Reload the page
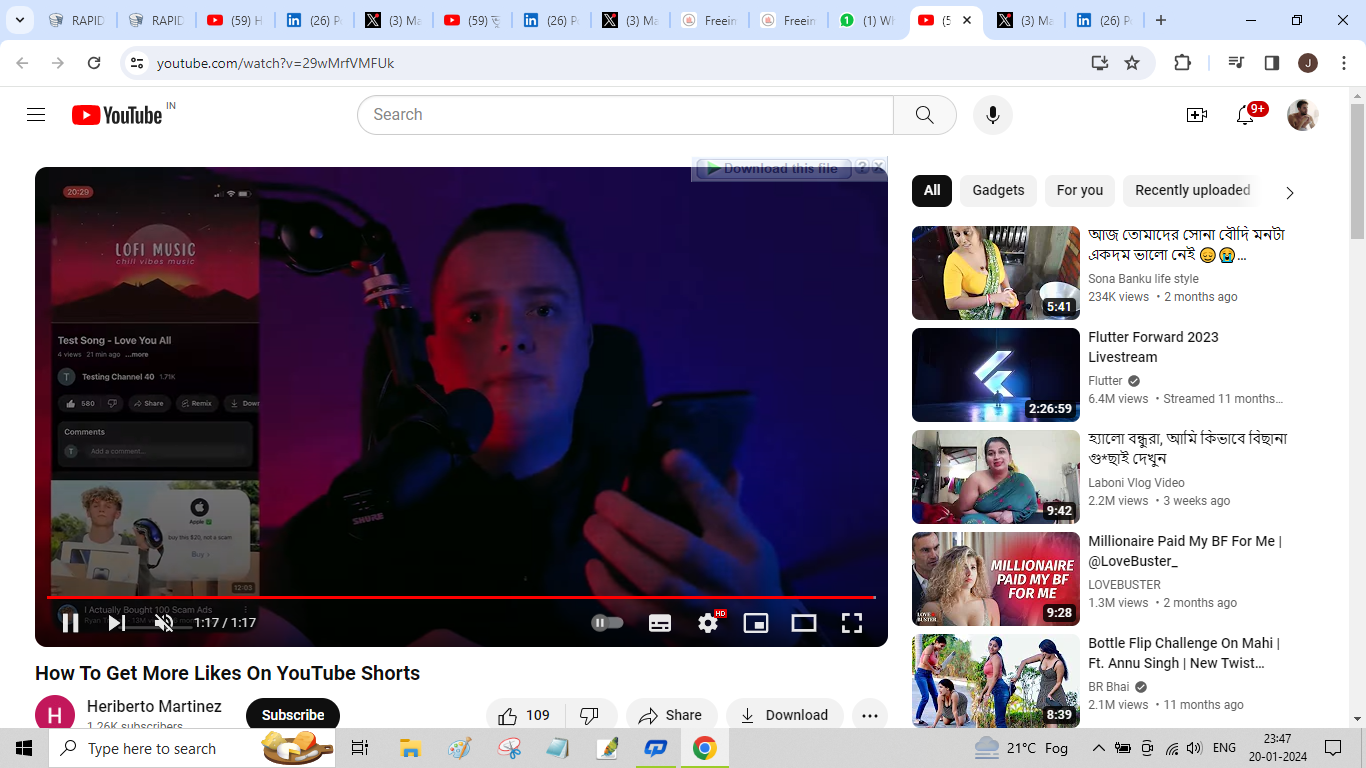 [x=94, y=63]
